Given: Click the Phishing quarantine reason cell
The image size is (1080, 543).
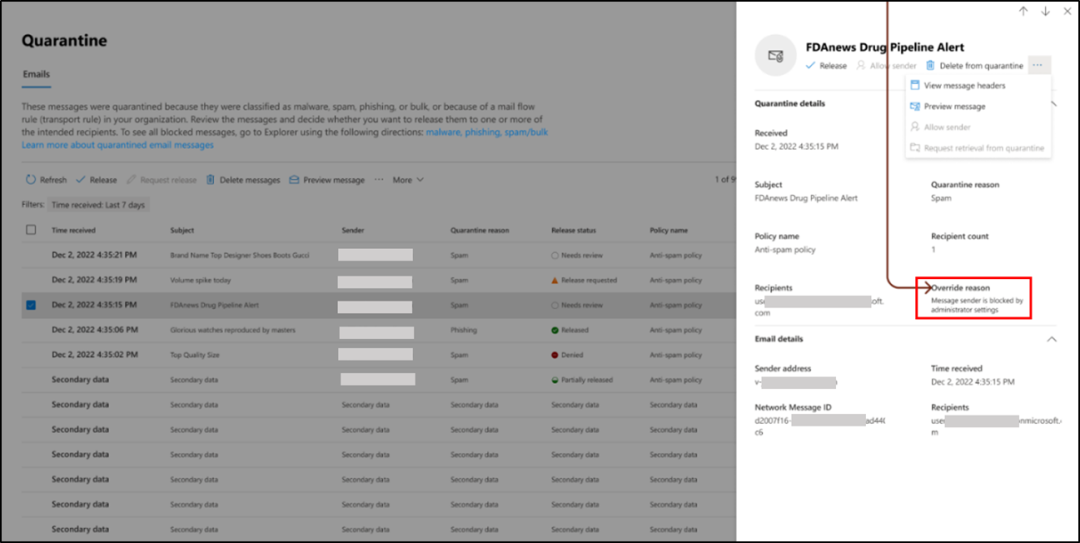Looking at the screenshot, I should tap(464, 330).
